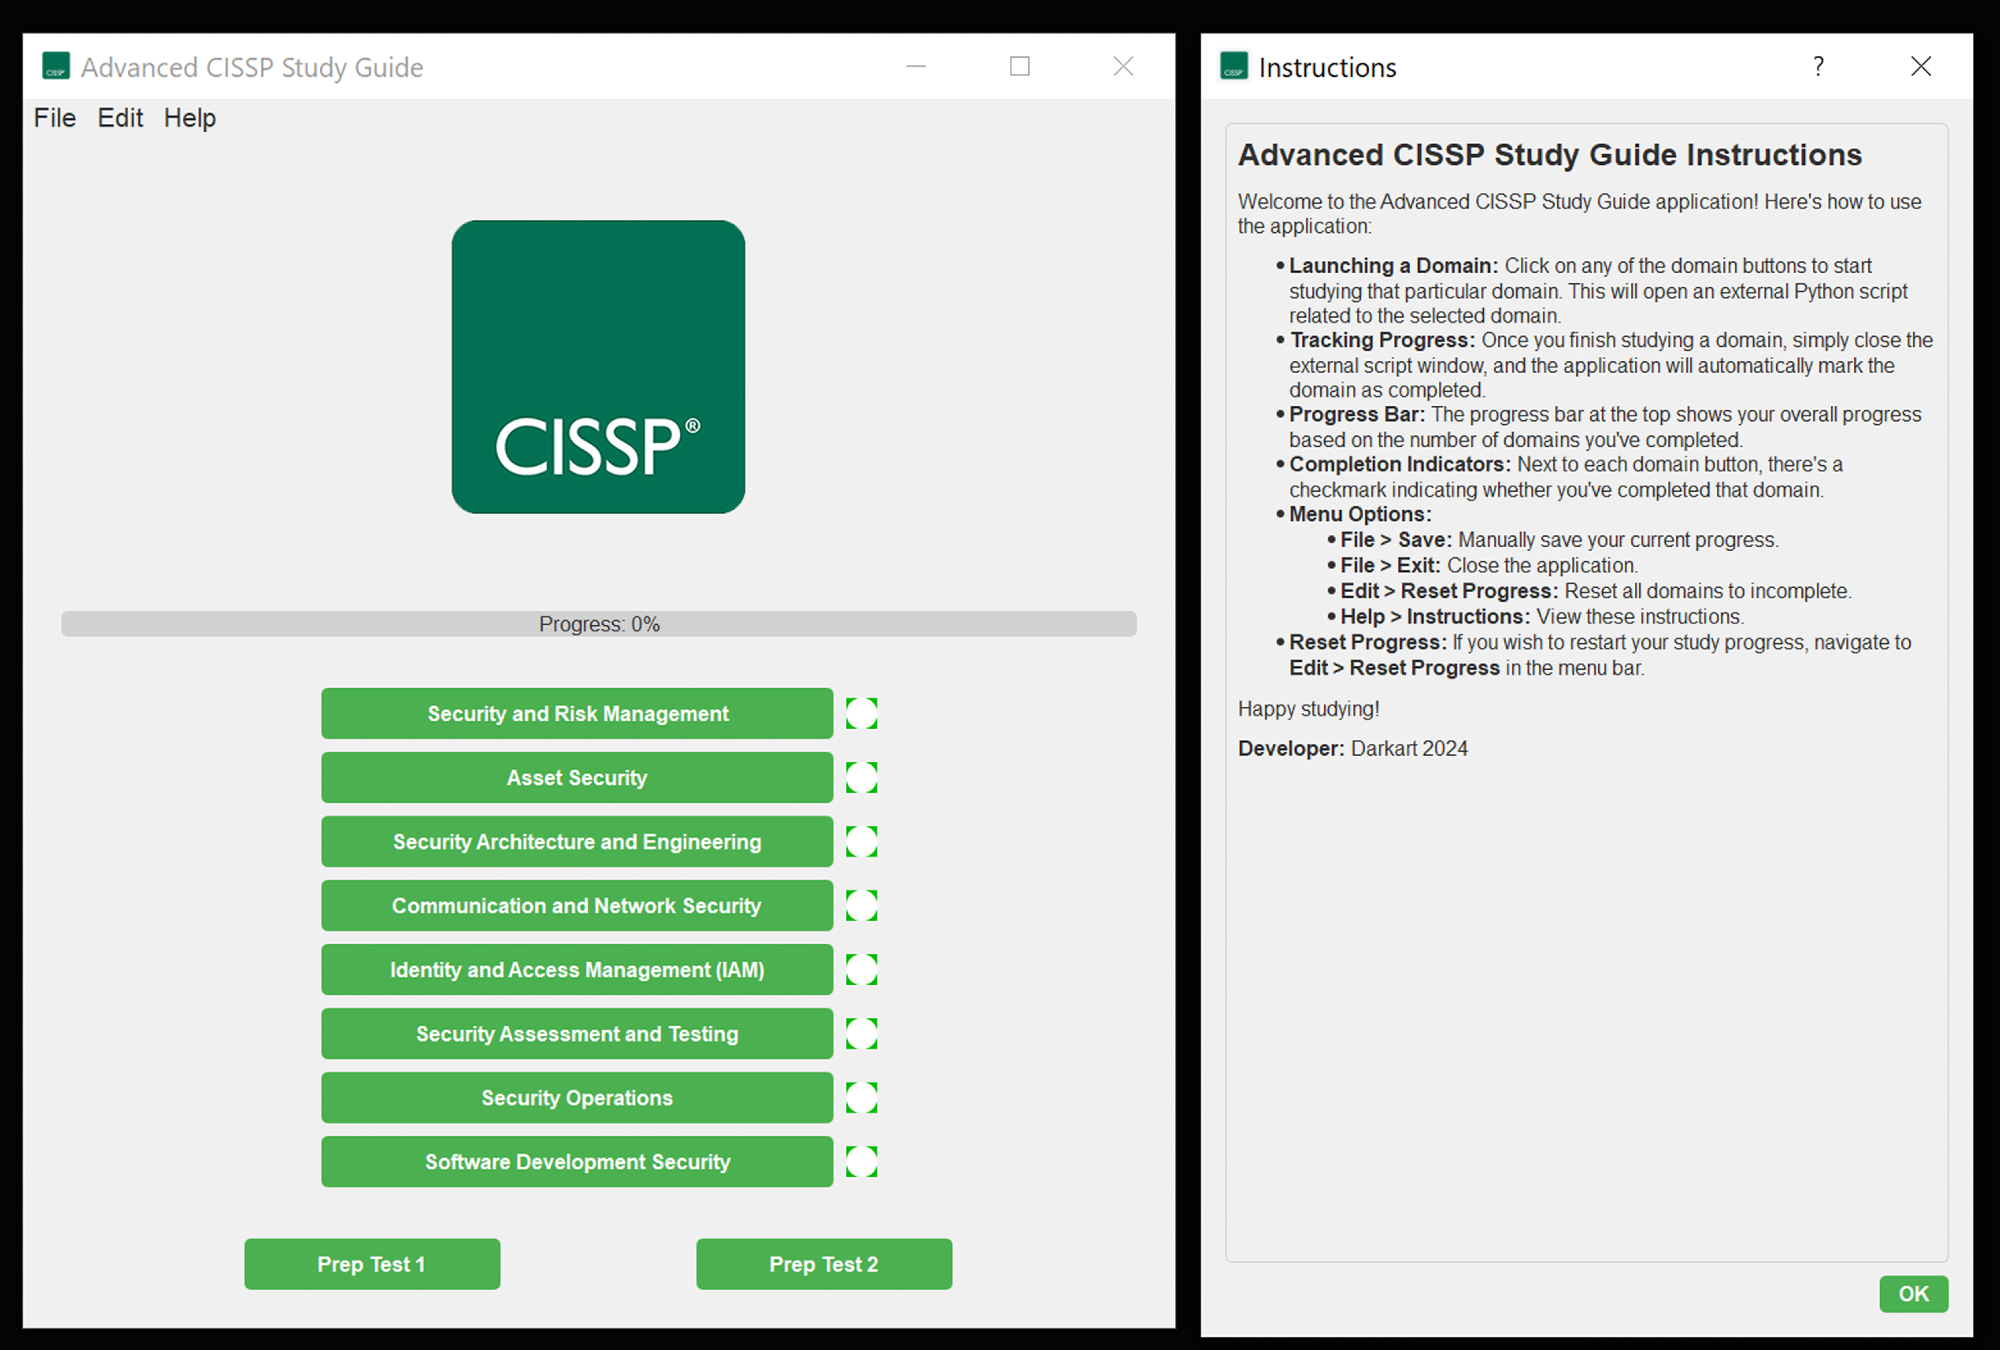This screenshot has width=2000, height=1350.
Task: Click the Instructions dialog title-bar icon
Action: pyautogui.click(x=1234, y=66)
